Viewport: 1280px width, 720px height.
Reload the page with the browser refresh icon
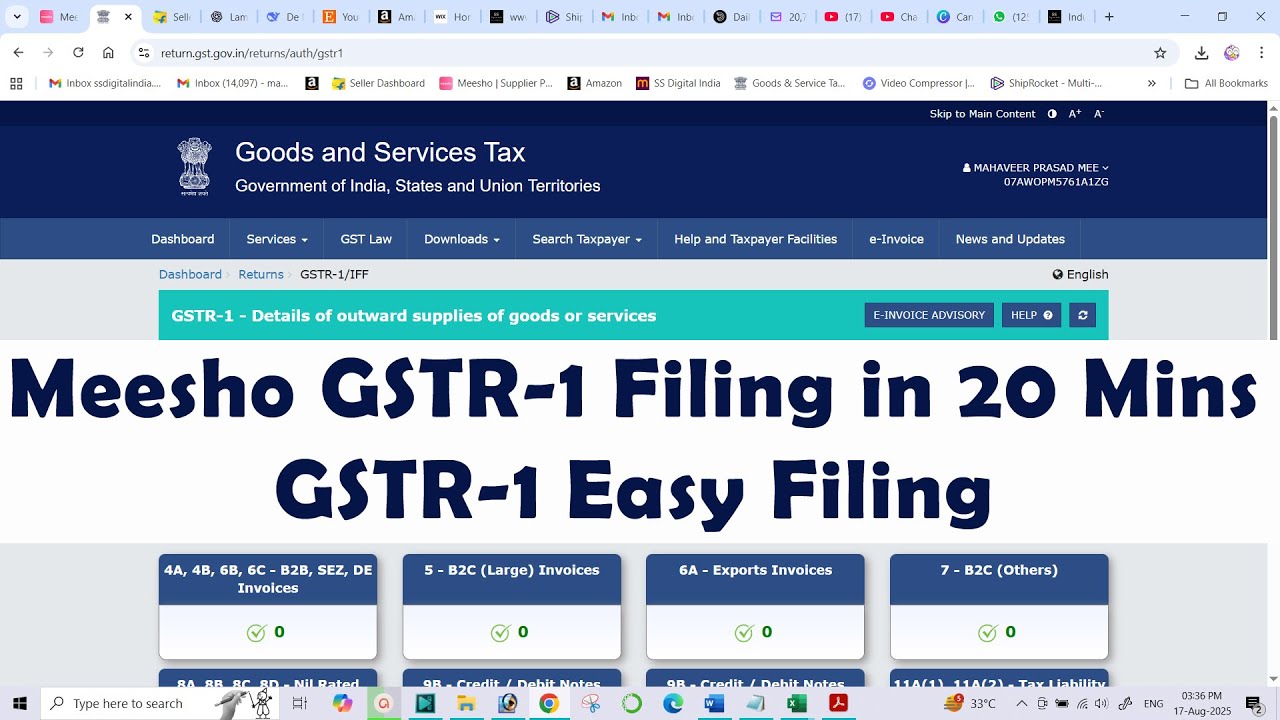coord(78,53)
